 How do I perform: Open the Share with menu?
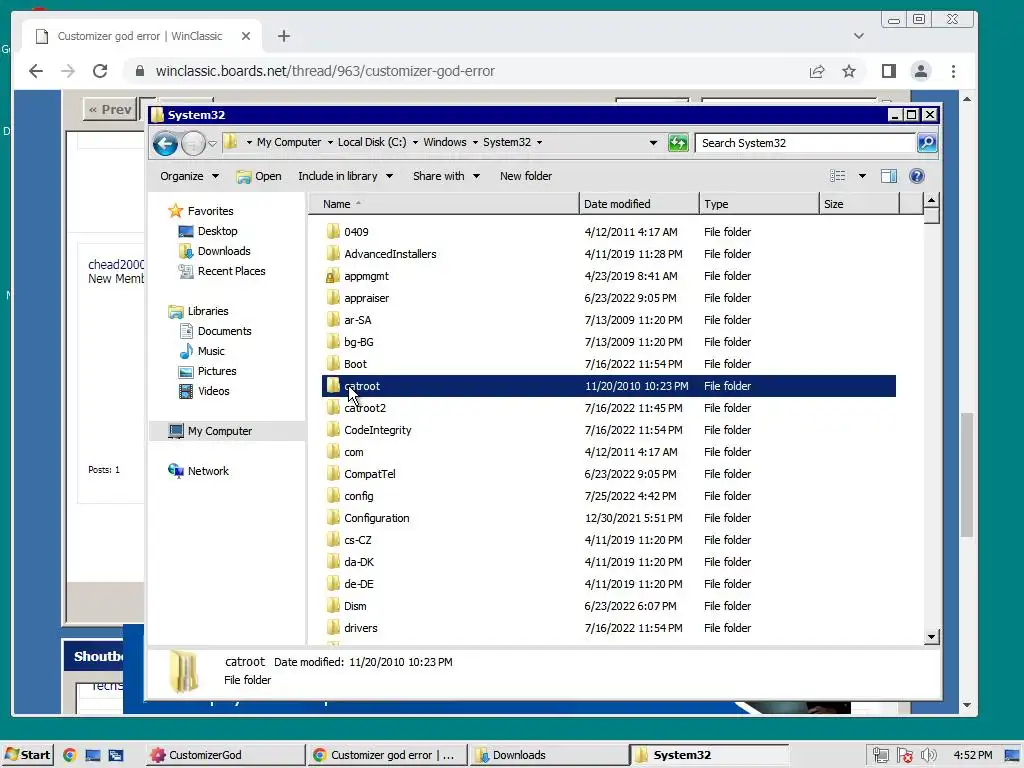click(446, 176)
